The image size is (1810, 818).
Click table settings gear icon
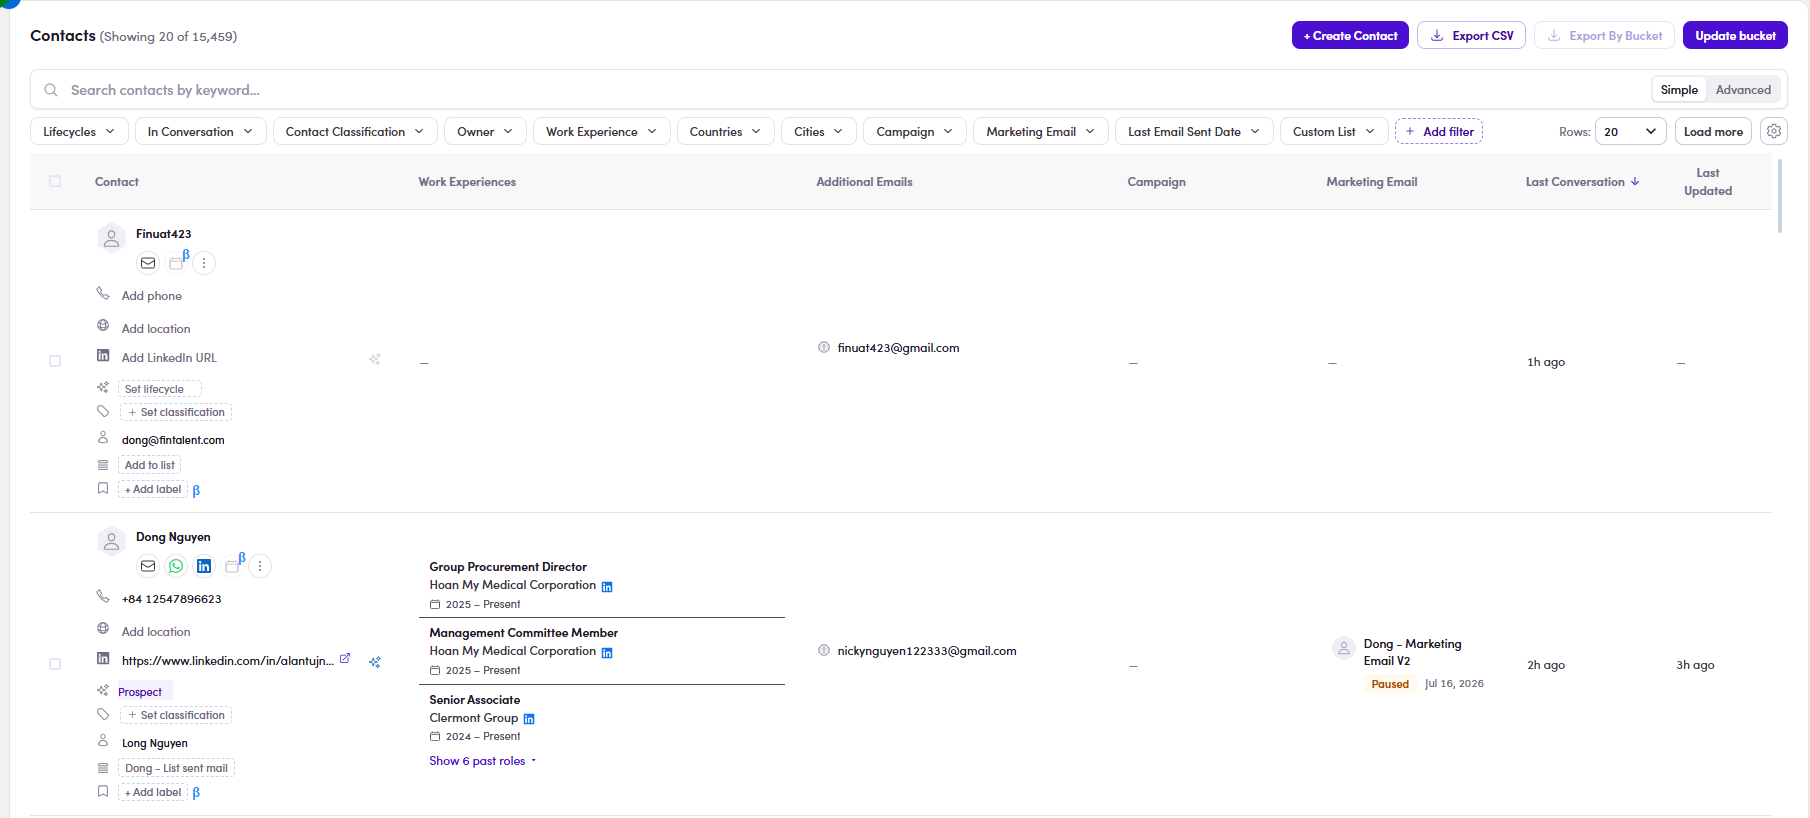1774,131
